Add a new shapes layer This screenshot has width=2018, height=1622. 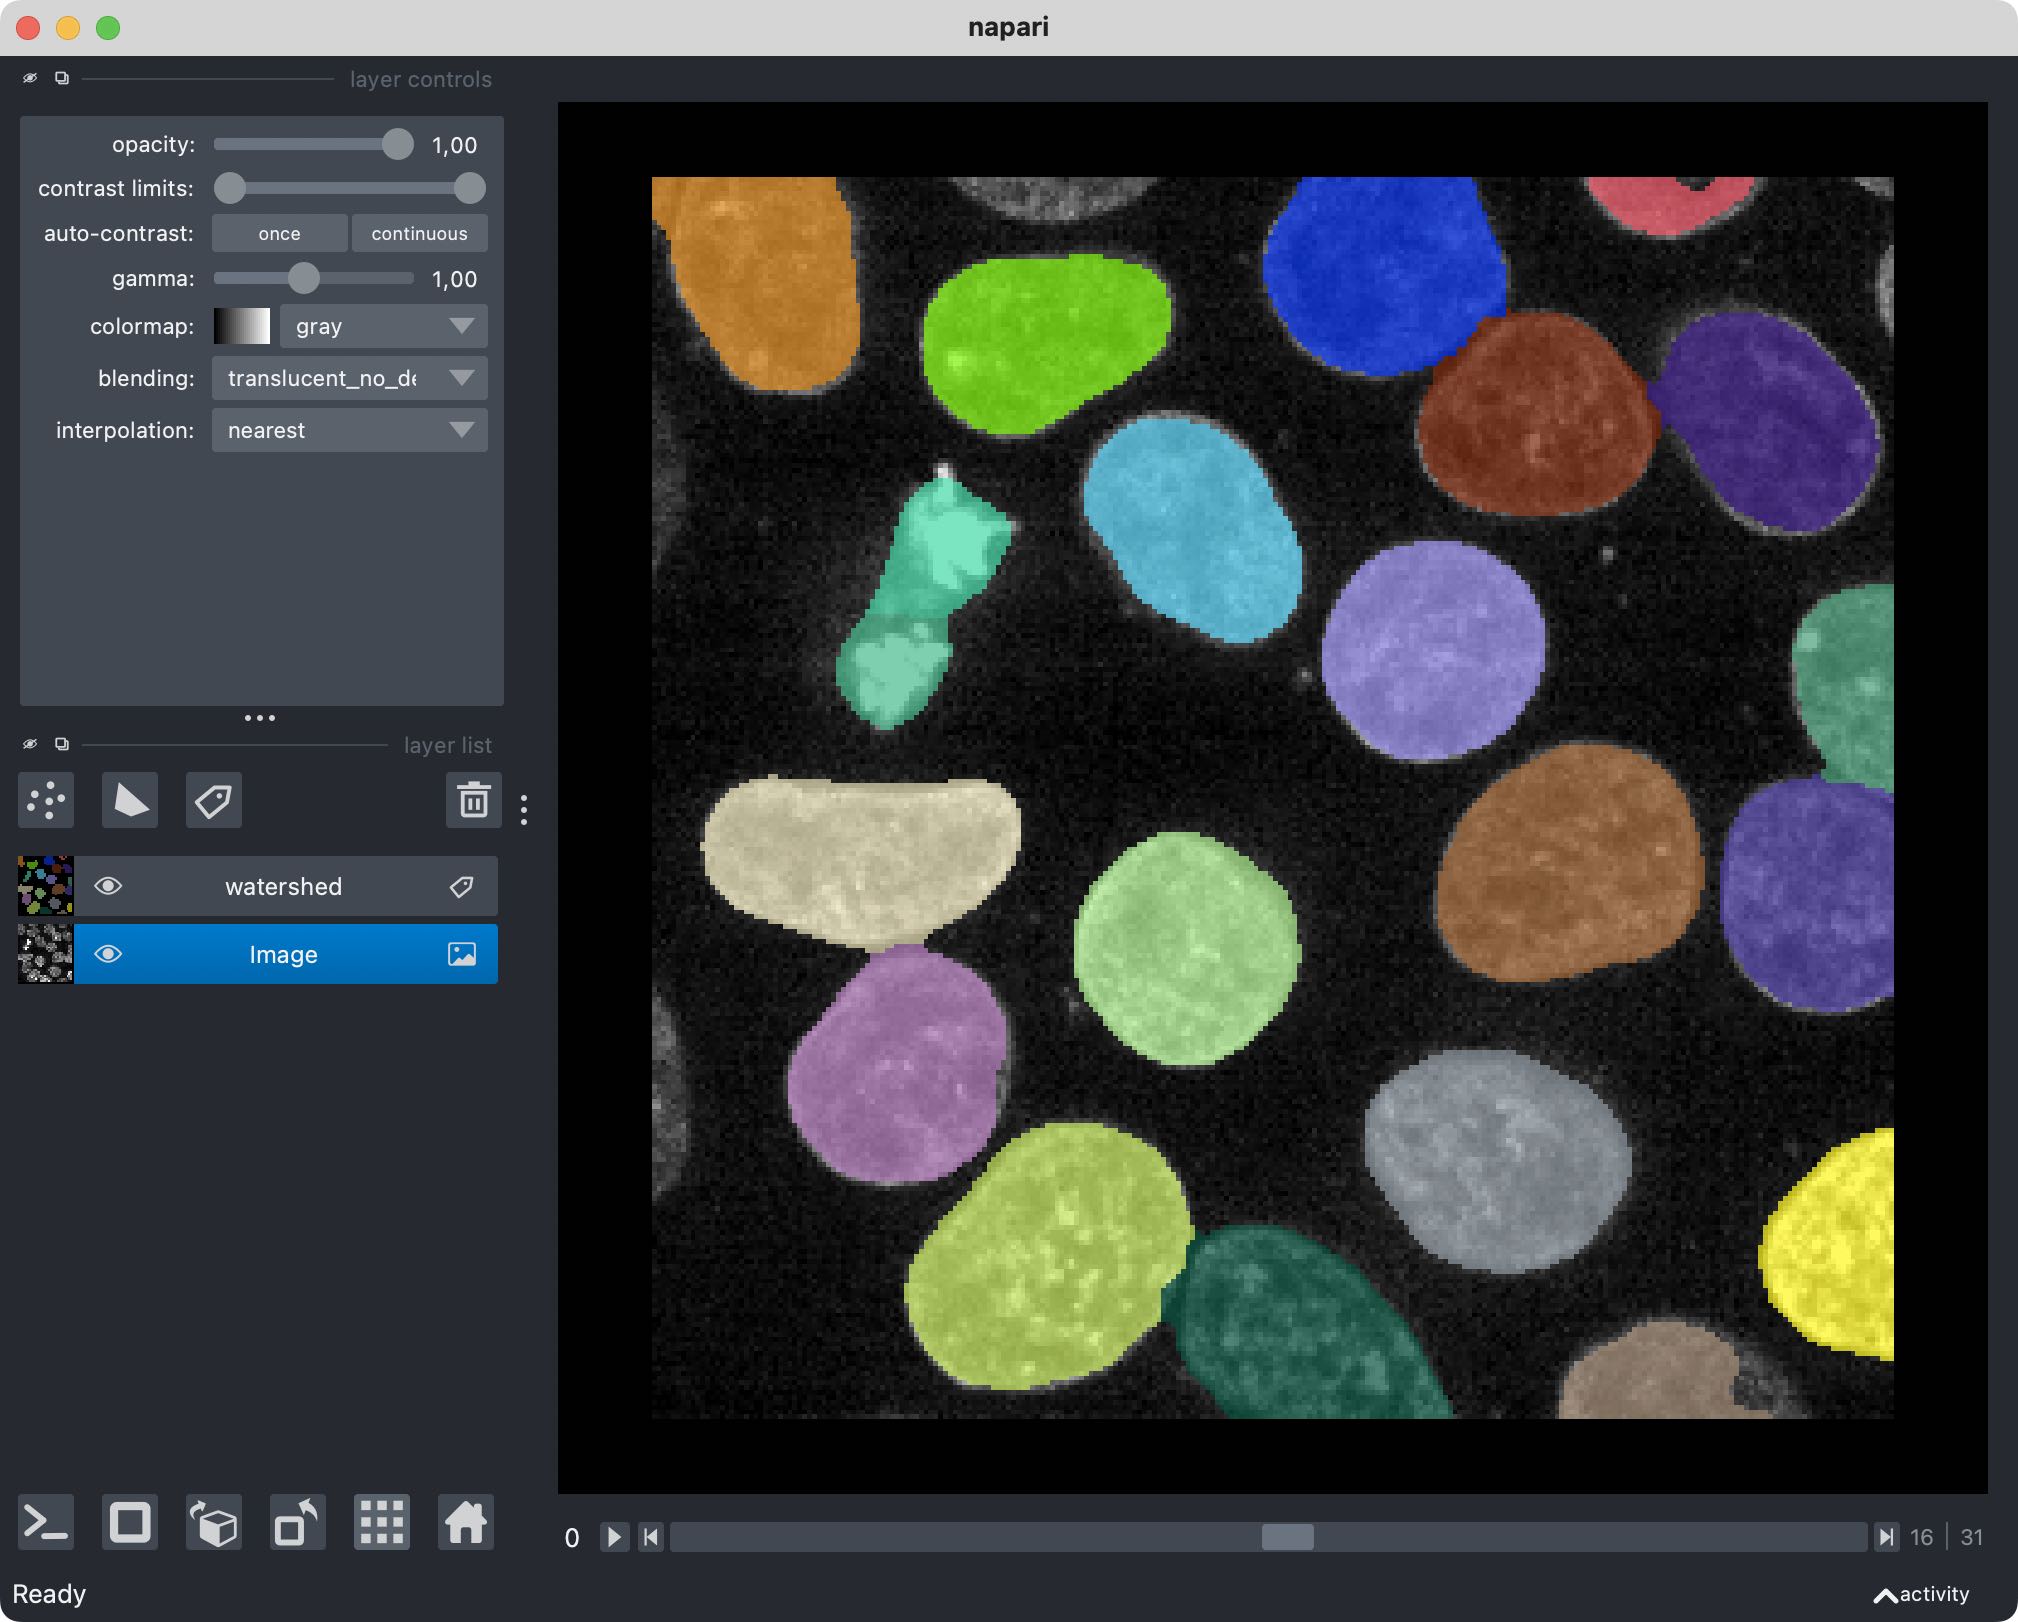tap(130, 800)
